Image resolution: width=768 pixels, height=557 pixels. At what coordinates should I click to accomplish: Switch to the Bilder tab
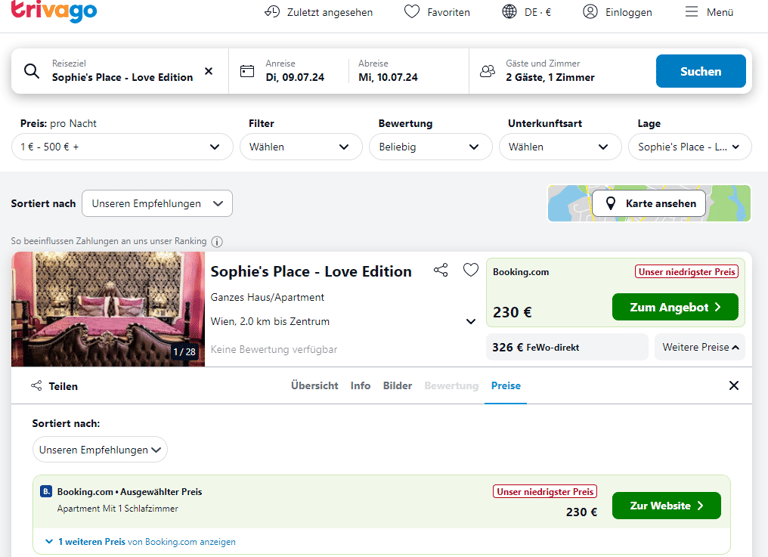[397, 386]
